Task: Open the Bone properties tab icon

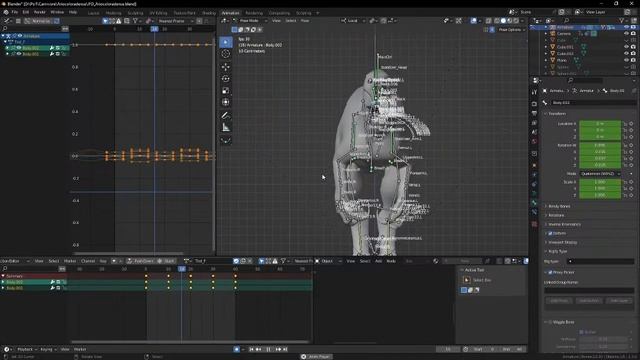Action: (x=534, y=203)
